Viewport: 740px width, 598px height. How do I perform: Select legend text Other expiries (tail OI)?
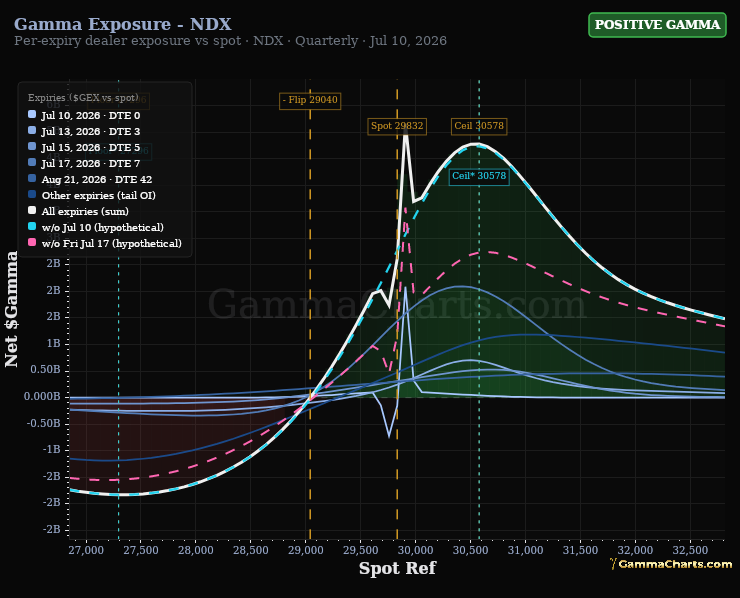tap(99, 195)
